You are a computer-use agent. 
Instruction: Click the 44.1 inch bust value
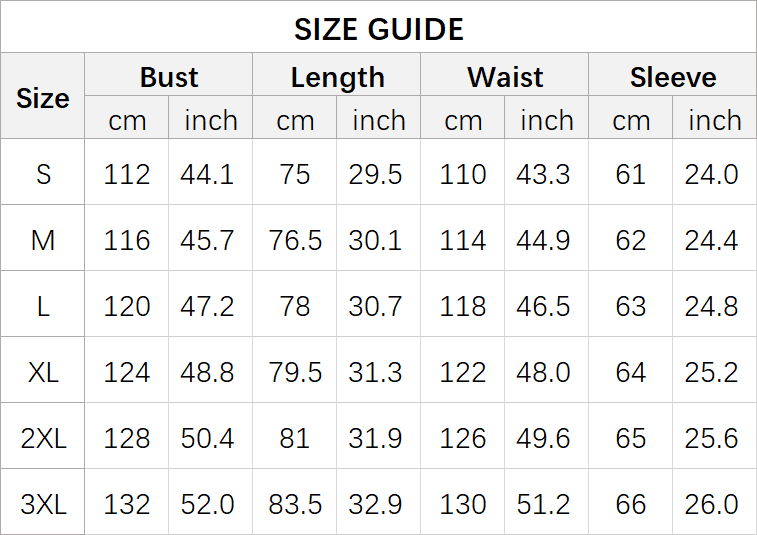tap(207, 174)
